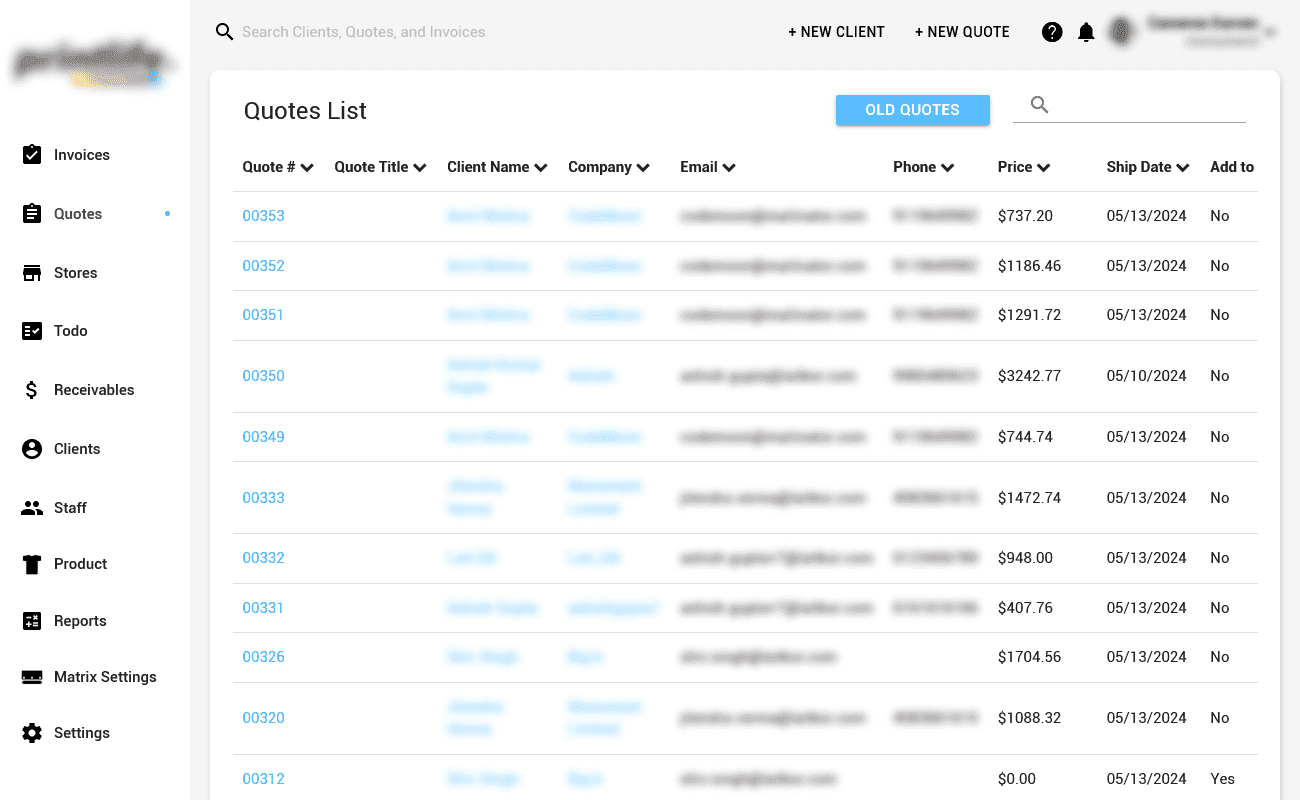Screen dimensions: 1300x800
Task: Click the OLD QUOTES button
Action: click(913, 110)
